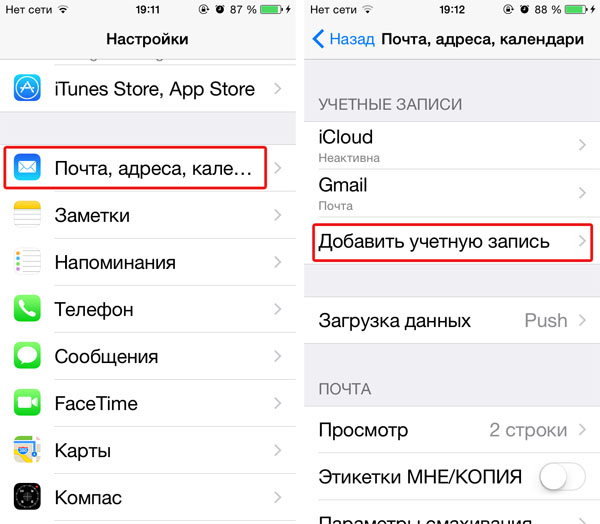
Task: Open the Mail envelope icon
Action: pyautogui.click(x=27, y=167)
